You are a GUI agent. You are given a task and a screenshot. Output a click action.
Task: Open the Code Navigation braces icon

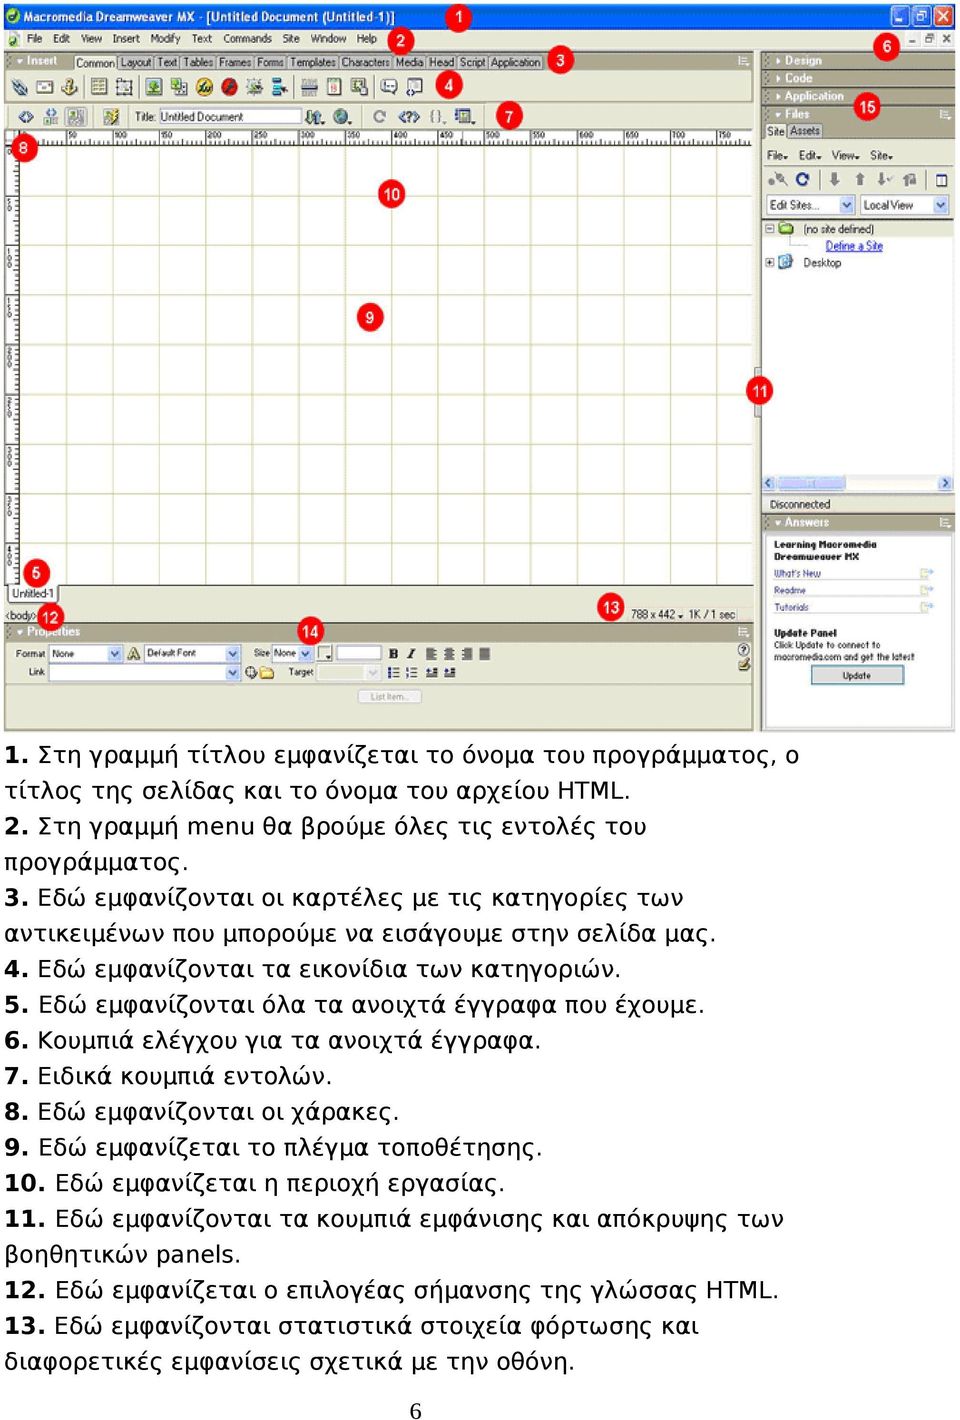437,117
